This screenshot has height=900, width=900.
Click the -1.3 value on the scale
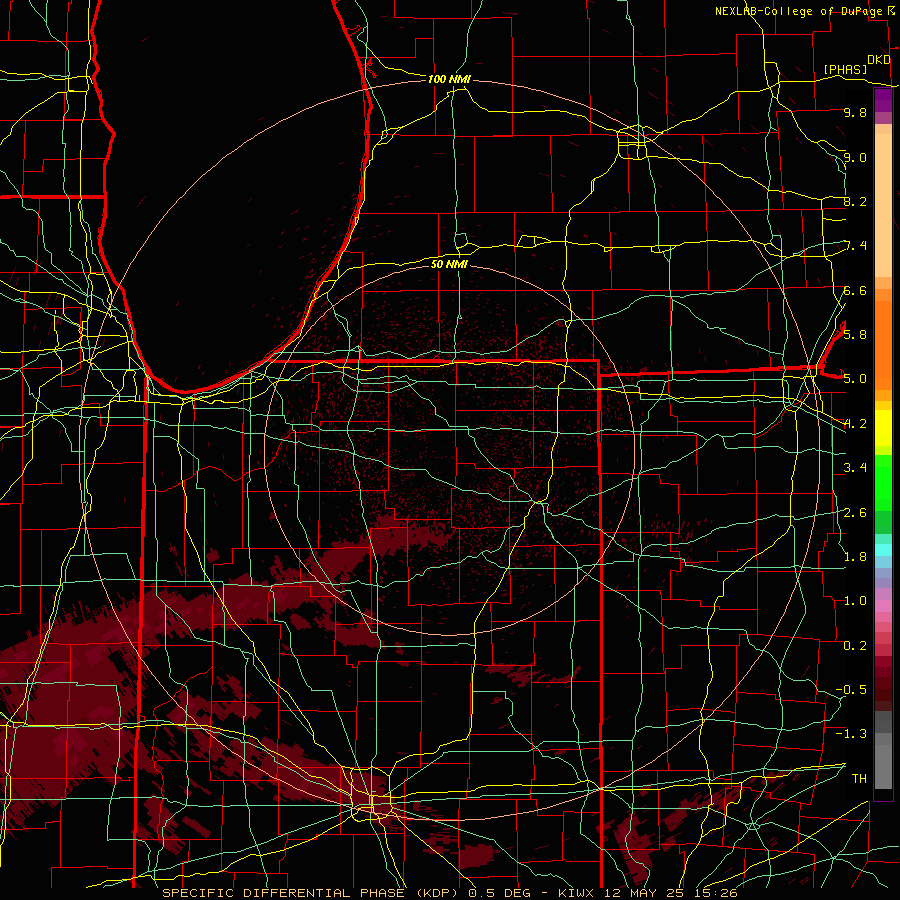pyautogui.click(x=851, y=734)
